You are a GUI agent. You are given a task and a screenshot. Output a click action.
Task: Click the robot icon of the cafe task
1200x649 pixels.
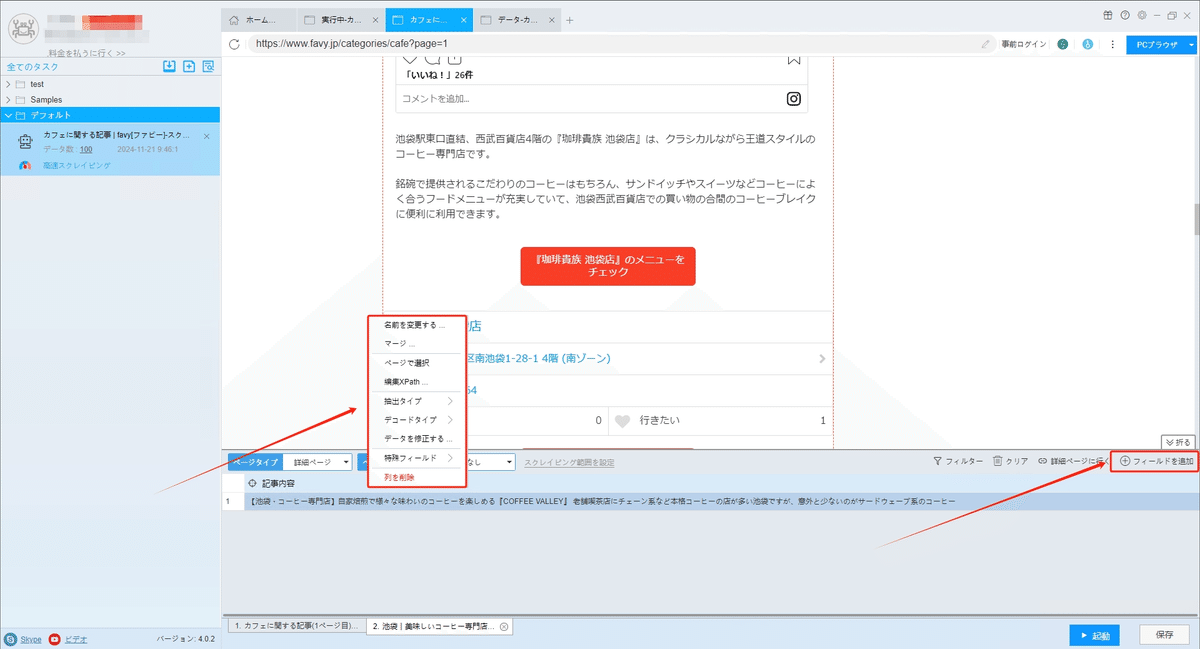point(27,141)
